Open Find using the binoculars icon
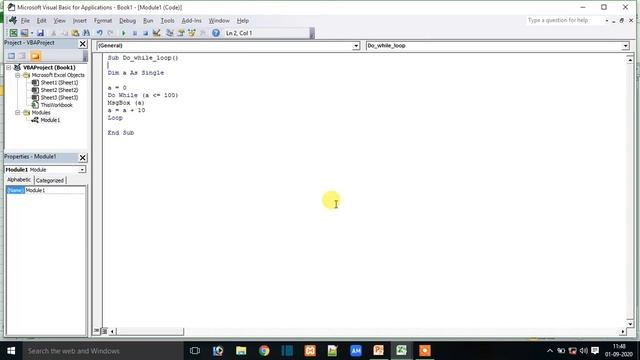 pos(87,33)
